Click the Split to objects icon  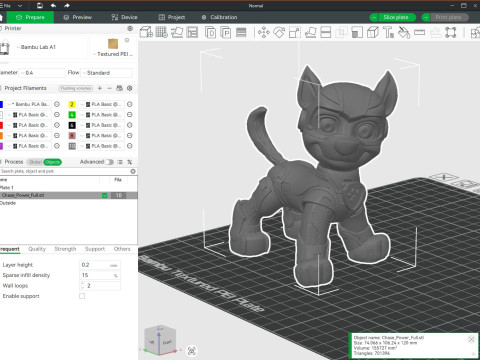pyautogui.click(x=210, y=33)
